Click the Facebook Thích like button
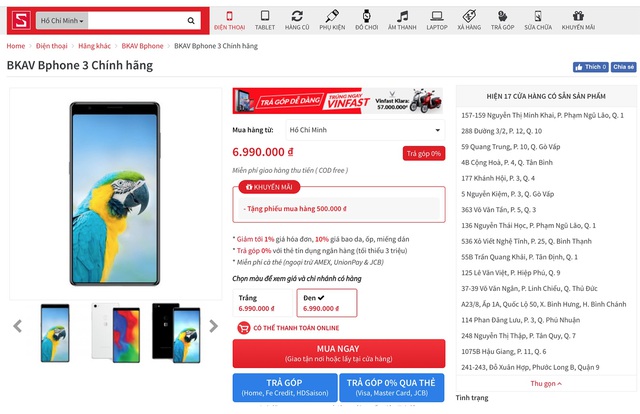640x414 pixels. [x=590, y=67]
